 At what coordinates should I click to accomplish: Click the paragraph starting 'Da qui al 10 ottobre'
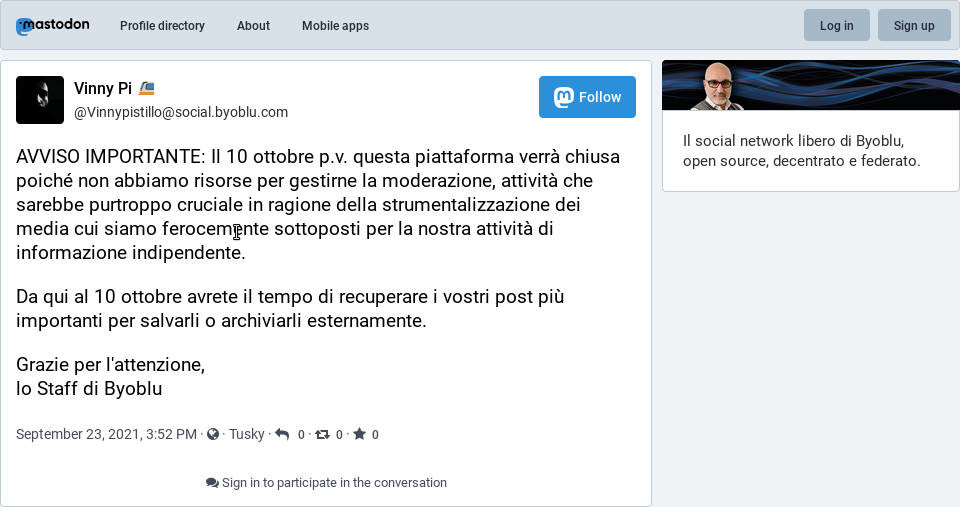coord(290,309)
